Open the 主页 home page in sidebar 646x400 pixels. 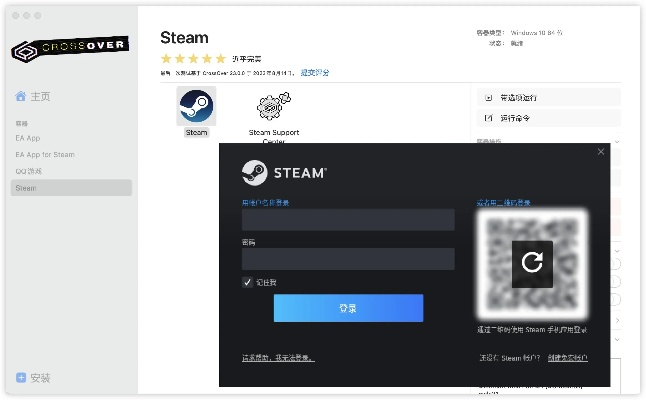[33, 96]
